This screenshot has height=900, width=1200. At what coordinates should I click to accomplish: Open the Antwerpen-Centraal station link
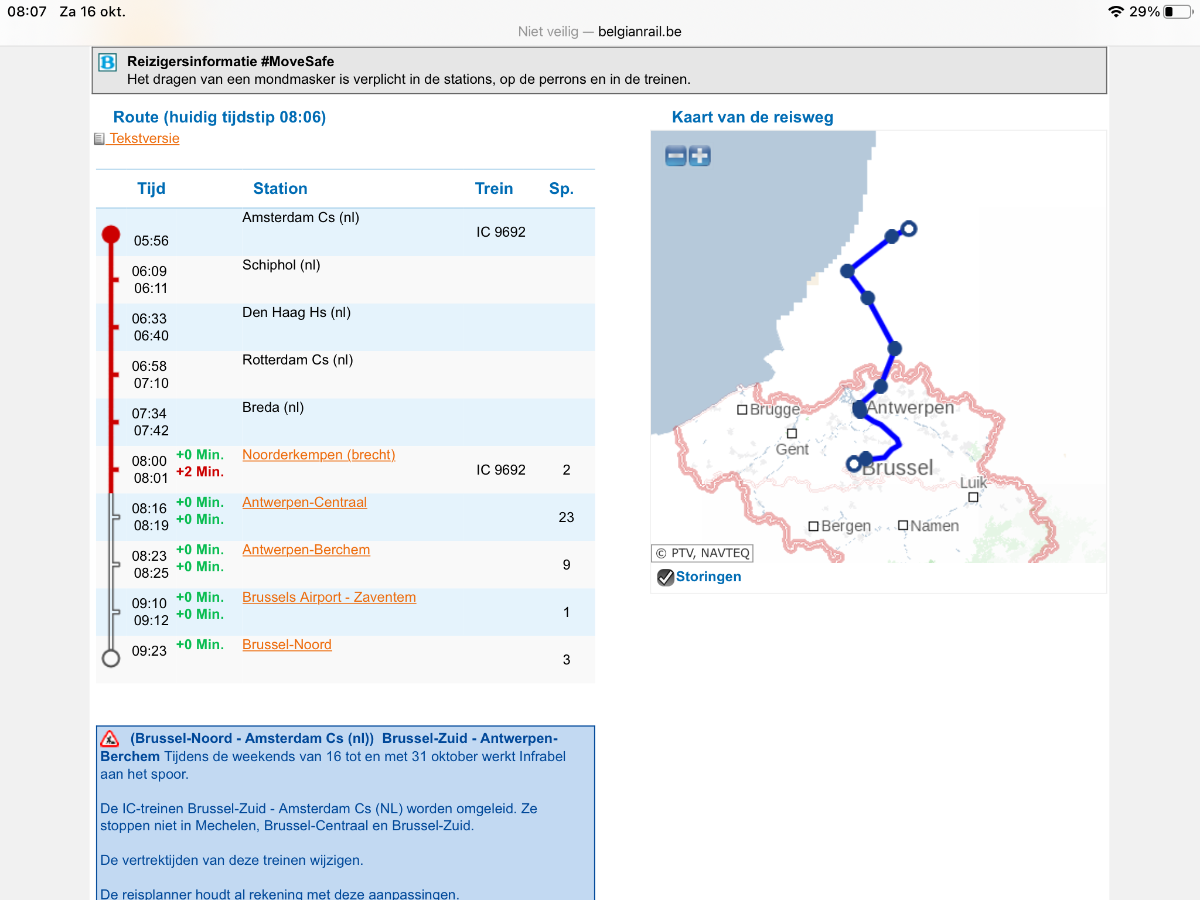[304, 502]
